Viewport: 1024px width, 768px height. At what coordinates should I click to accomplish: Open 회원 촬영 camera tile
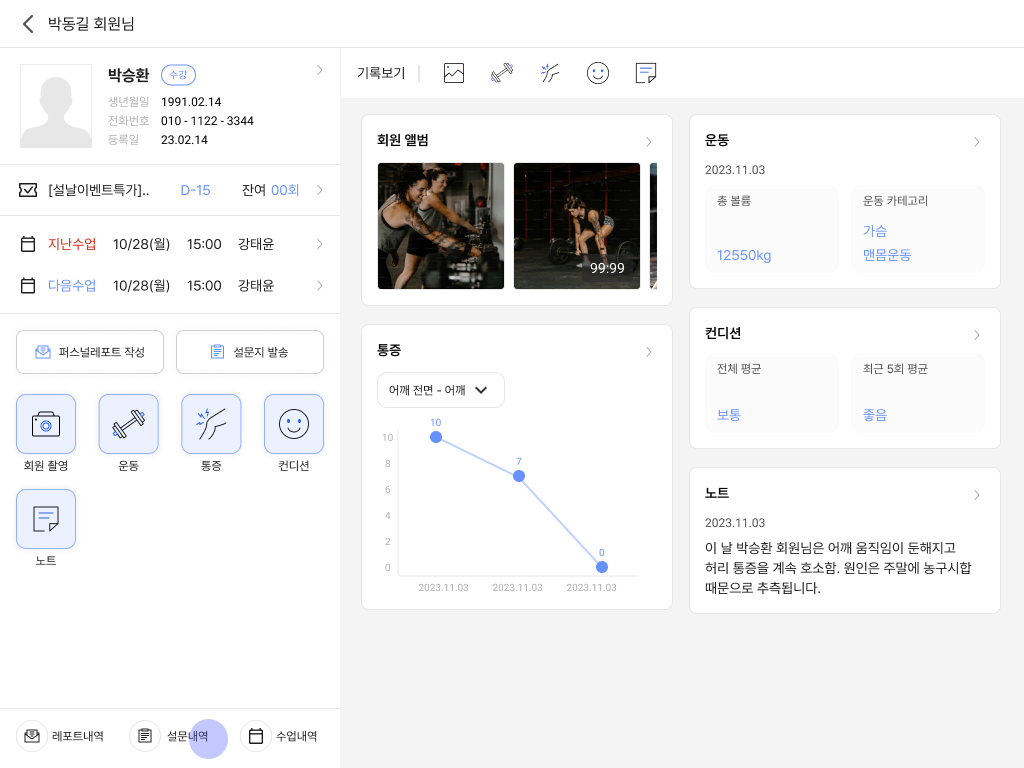(46, 424)
